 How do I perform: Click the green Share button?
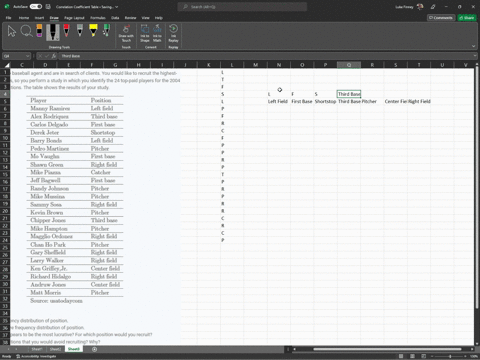pyautogui.click(x=467, y=18)
